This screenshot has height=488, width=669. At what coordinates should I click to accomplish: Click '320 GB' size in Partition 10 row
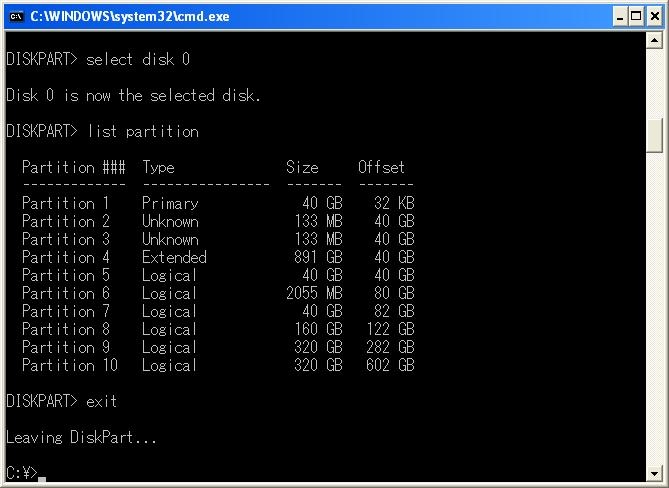click(x=318, y=366)
